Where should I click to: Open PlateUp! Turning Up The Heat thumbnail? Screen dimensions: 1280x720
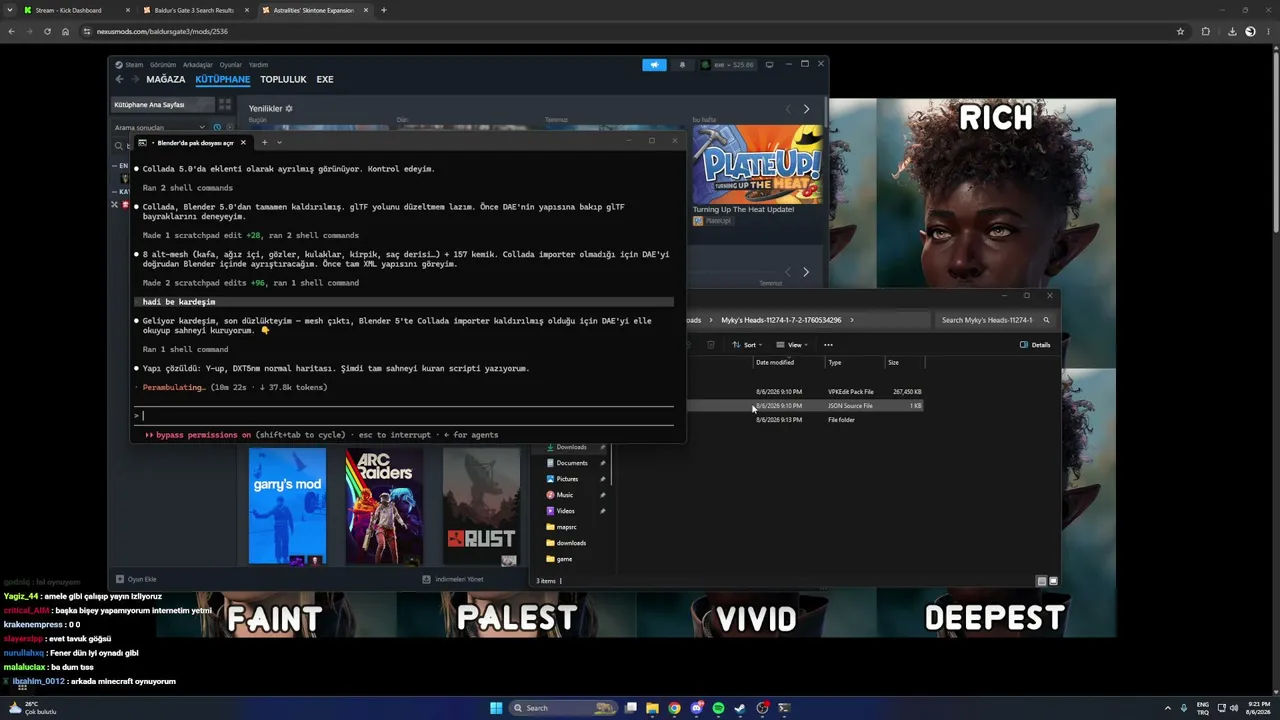pos(758,164)
